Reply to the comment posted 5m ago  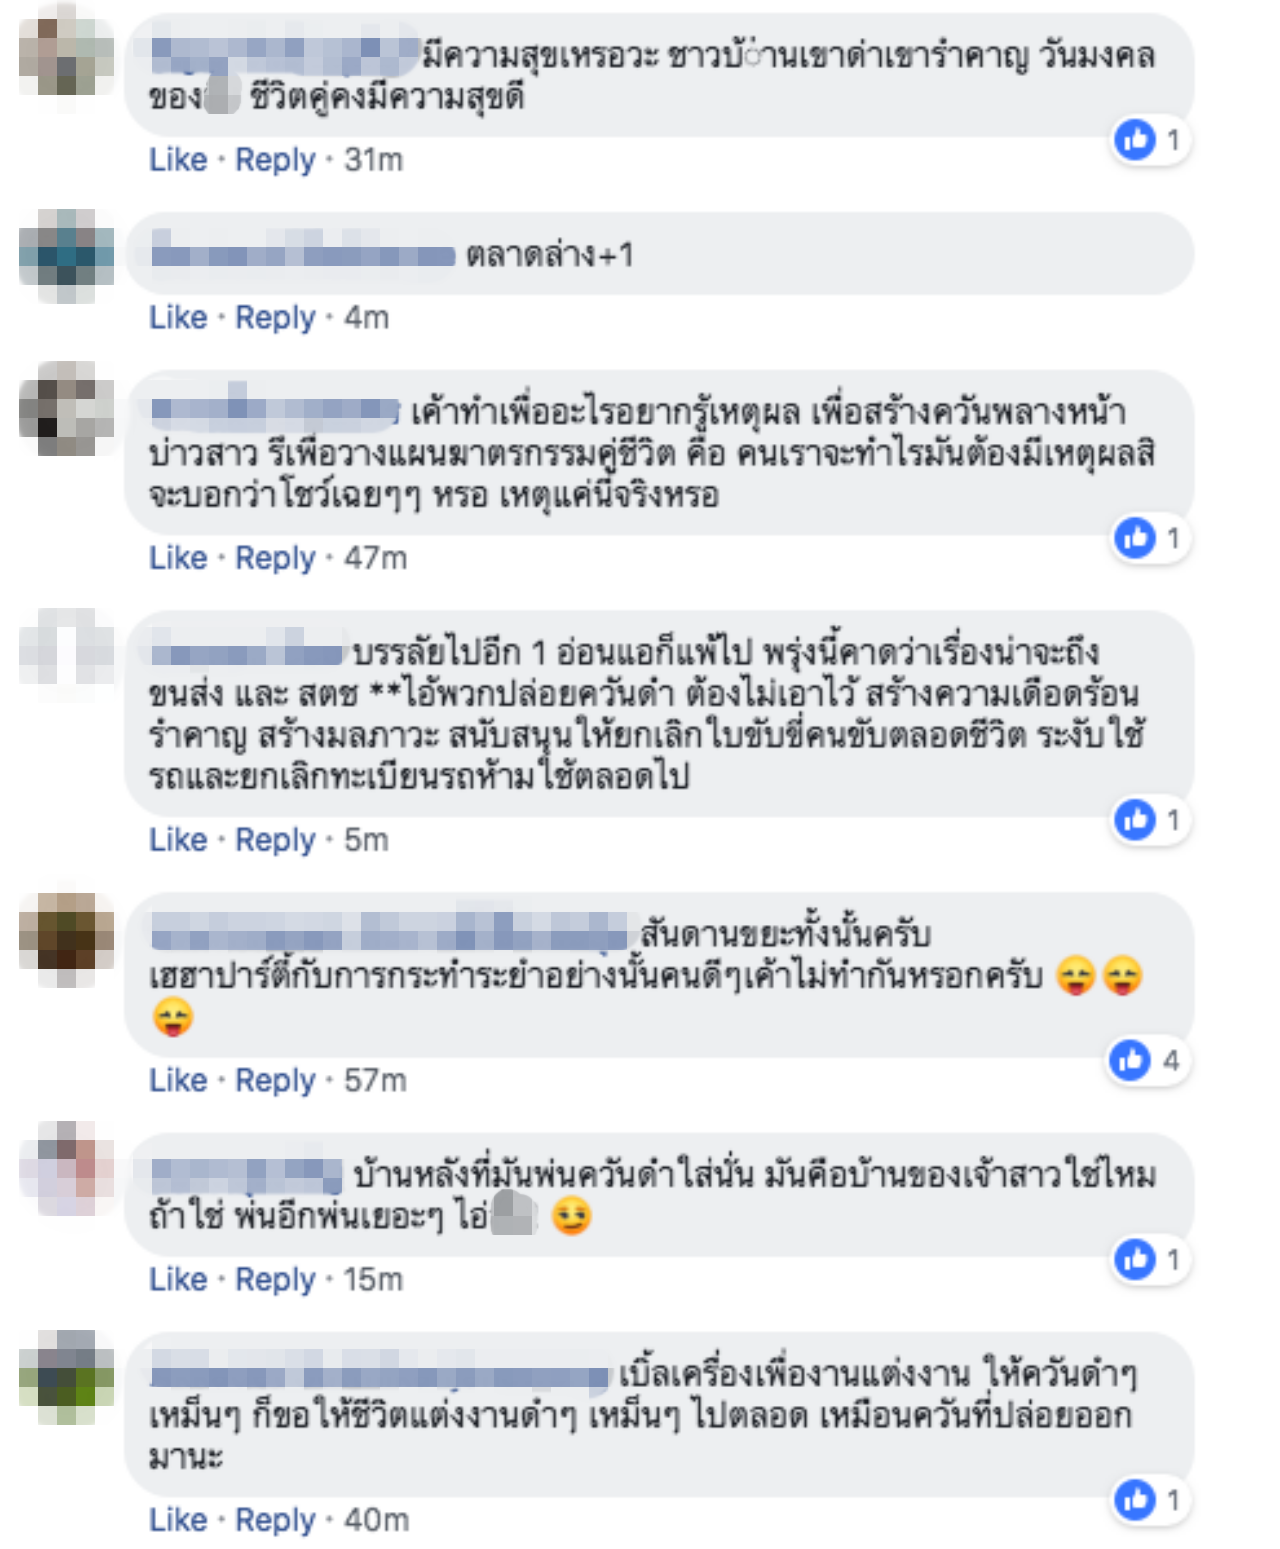tap(275, 840)
